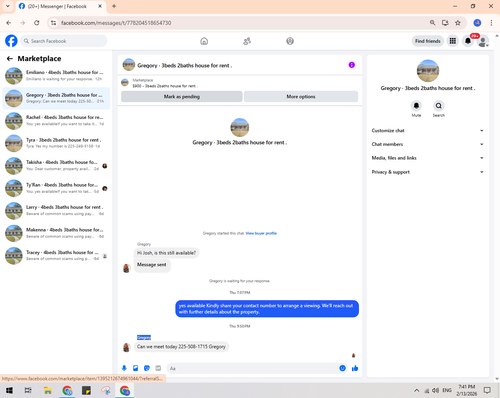500x398 pixels.
Task: Open the Groups icon in top navigation
Action: tap(290, 41)
